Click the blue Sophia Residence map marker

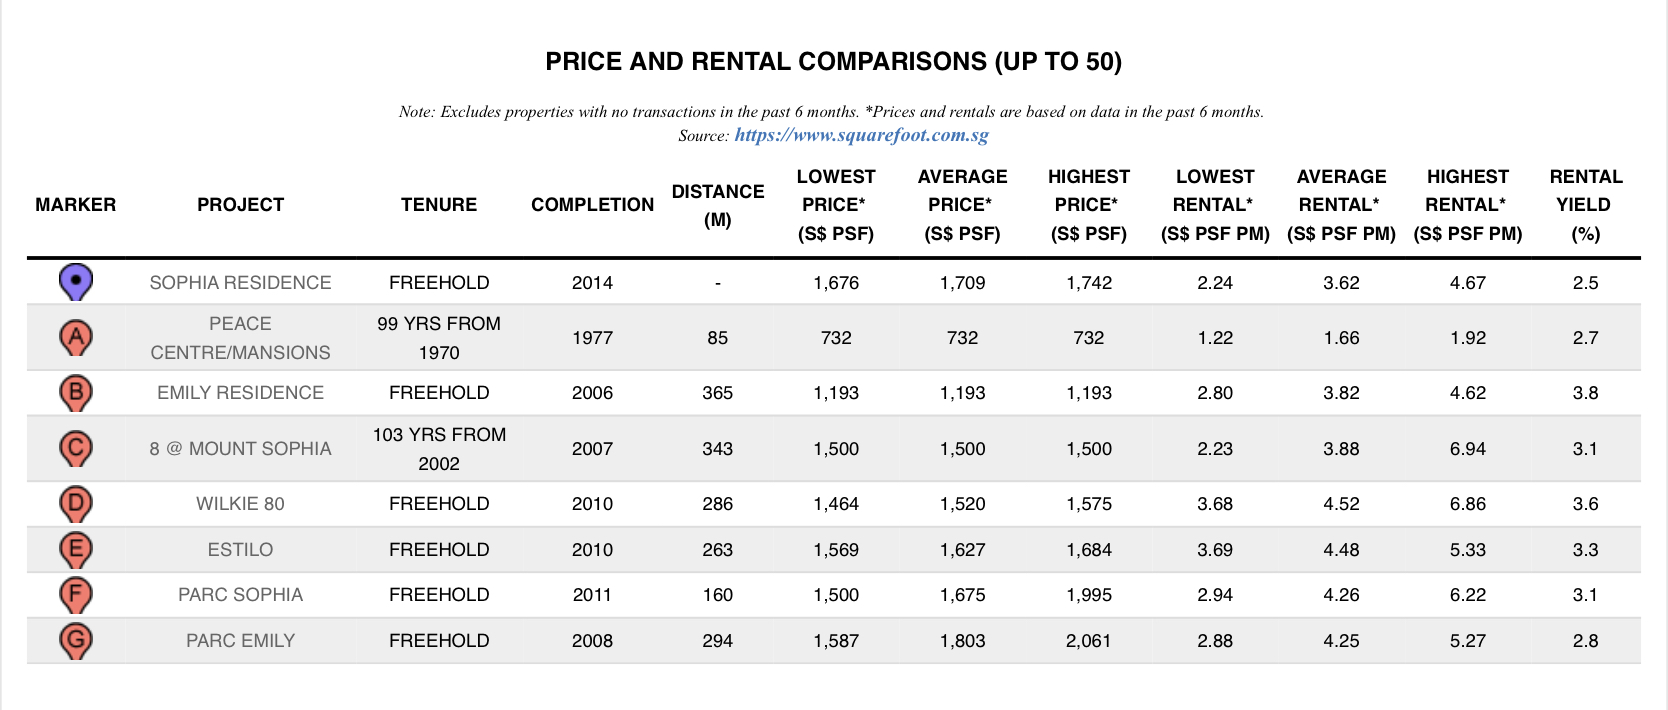tap(76, 281)
